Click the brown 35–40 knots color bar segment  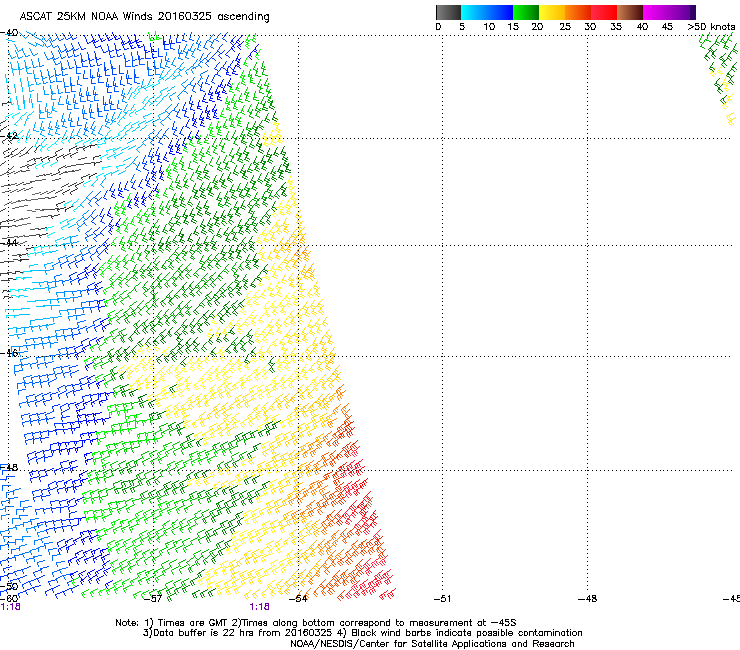[x=630, y=12]
